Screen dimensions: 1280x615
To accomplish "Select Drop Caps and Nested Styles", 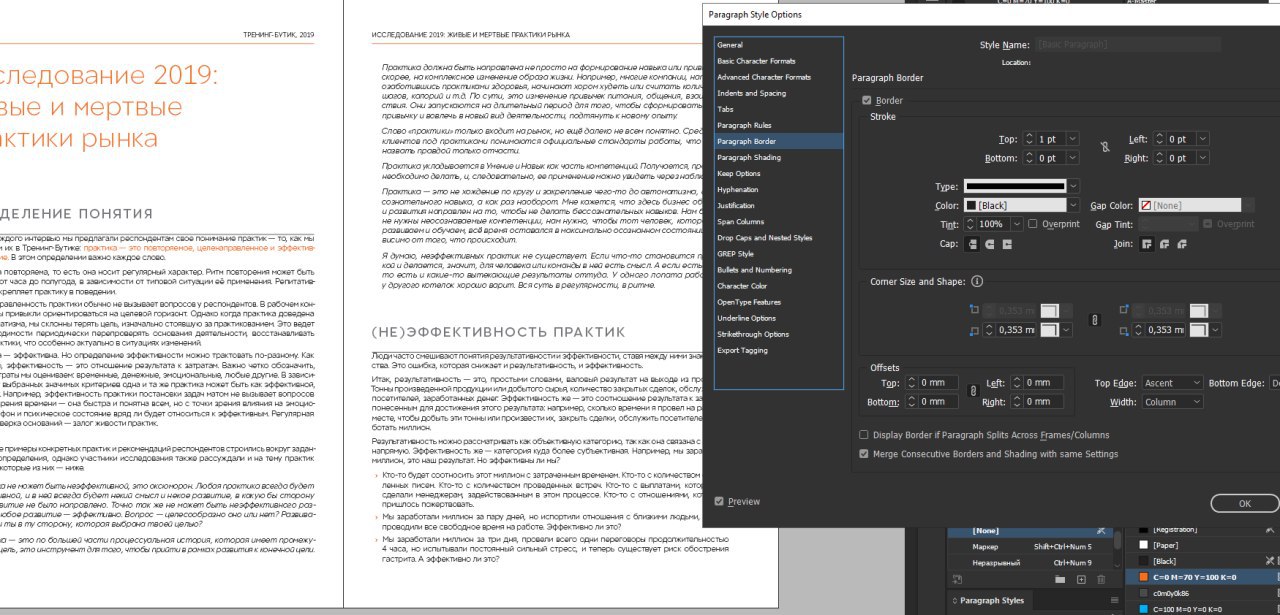I will pyautogui.click(x=779, y=238).
